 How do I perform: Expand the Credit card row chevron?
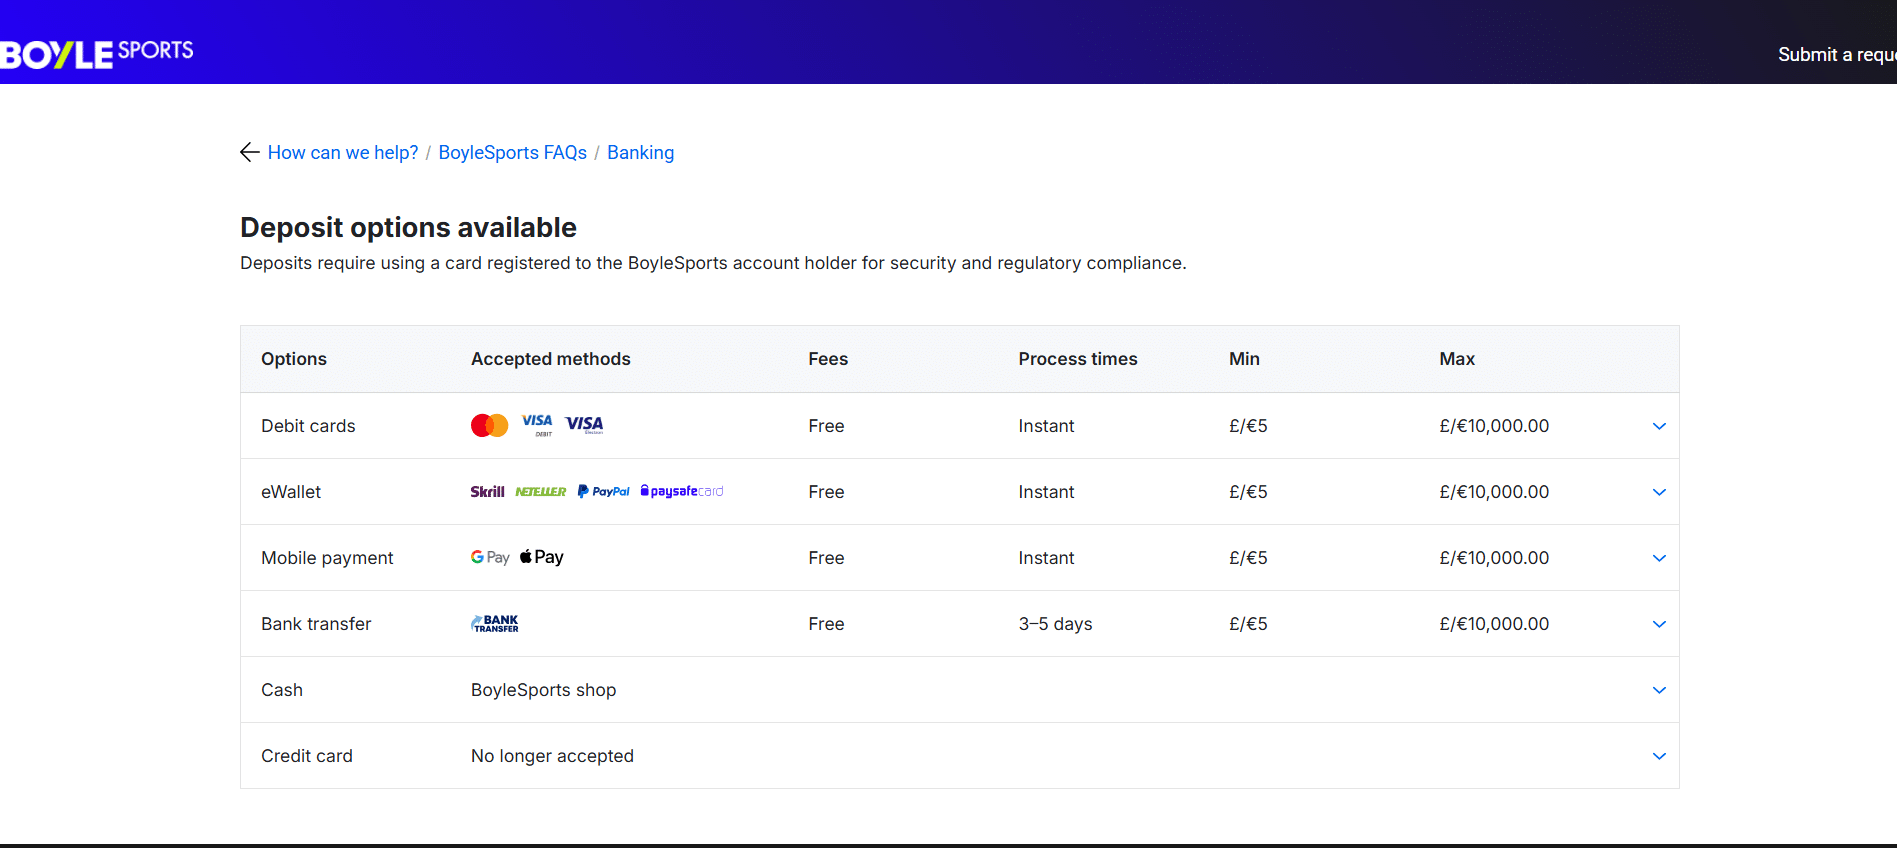click(1659, 756)
